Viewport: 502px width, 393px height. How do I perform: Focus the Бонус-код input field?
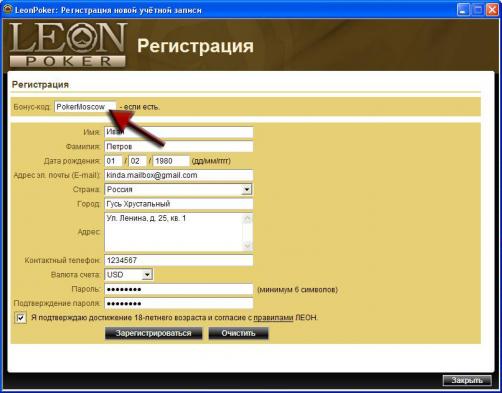pos(85,107)
